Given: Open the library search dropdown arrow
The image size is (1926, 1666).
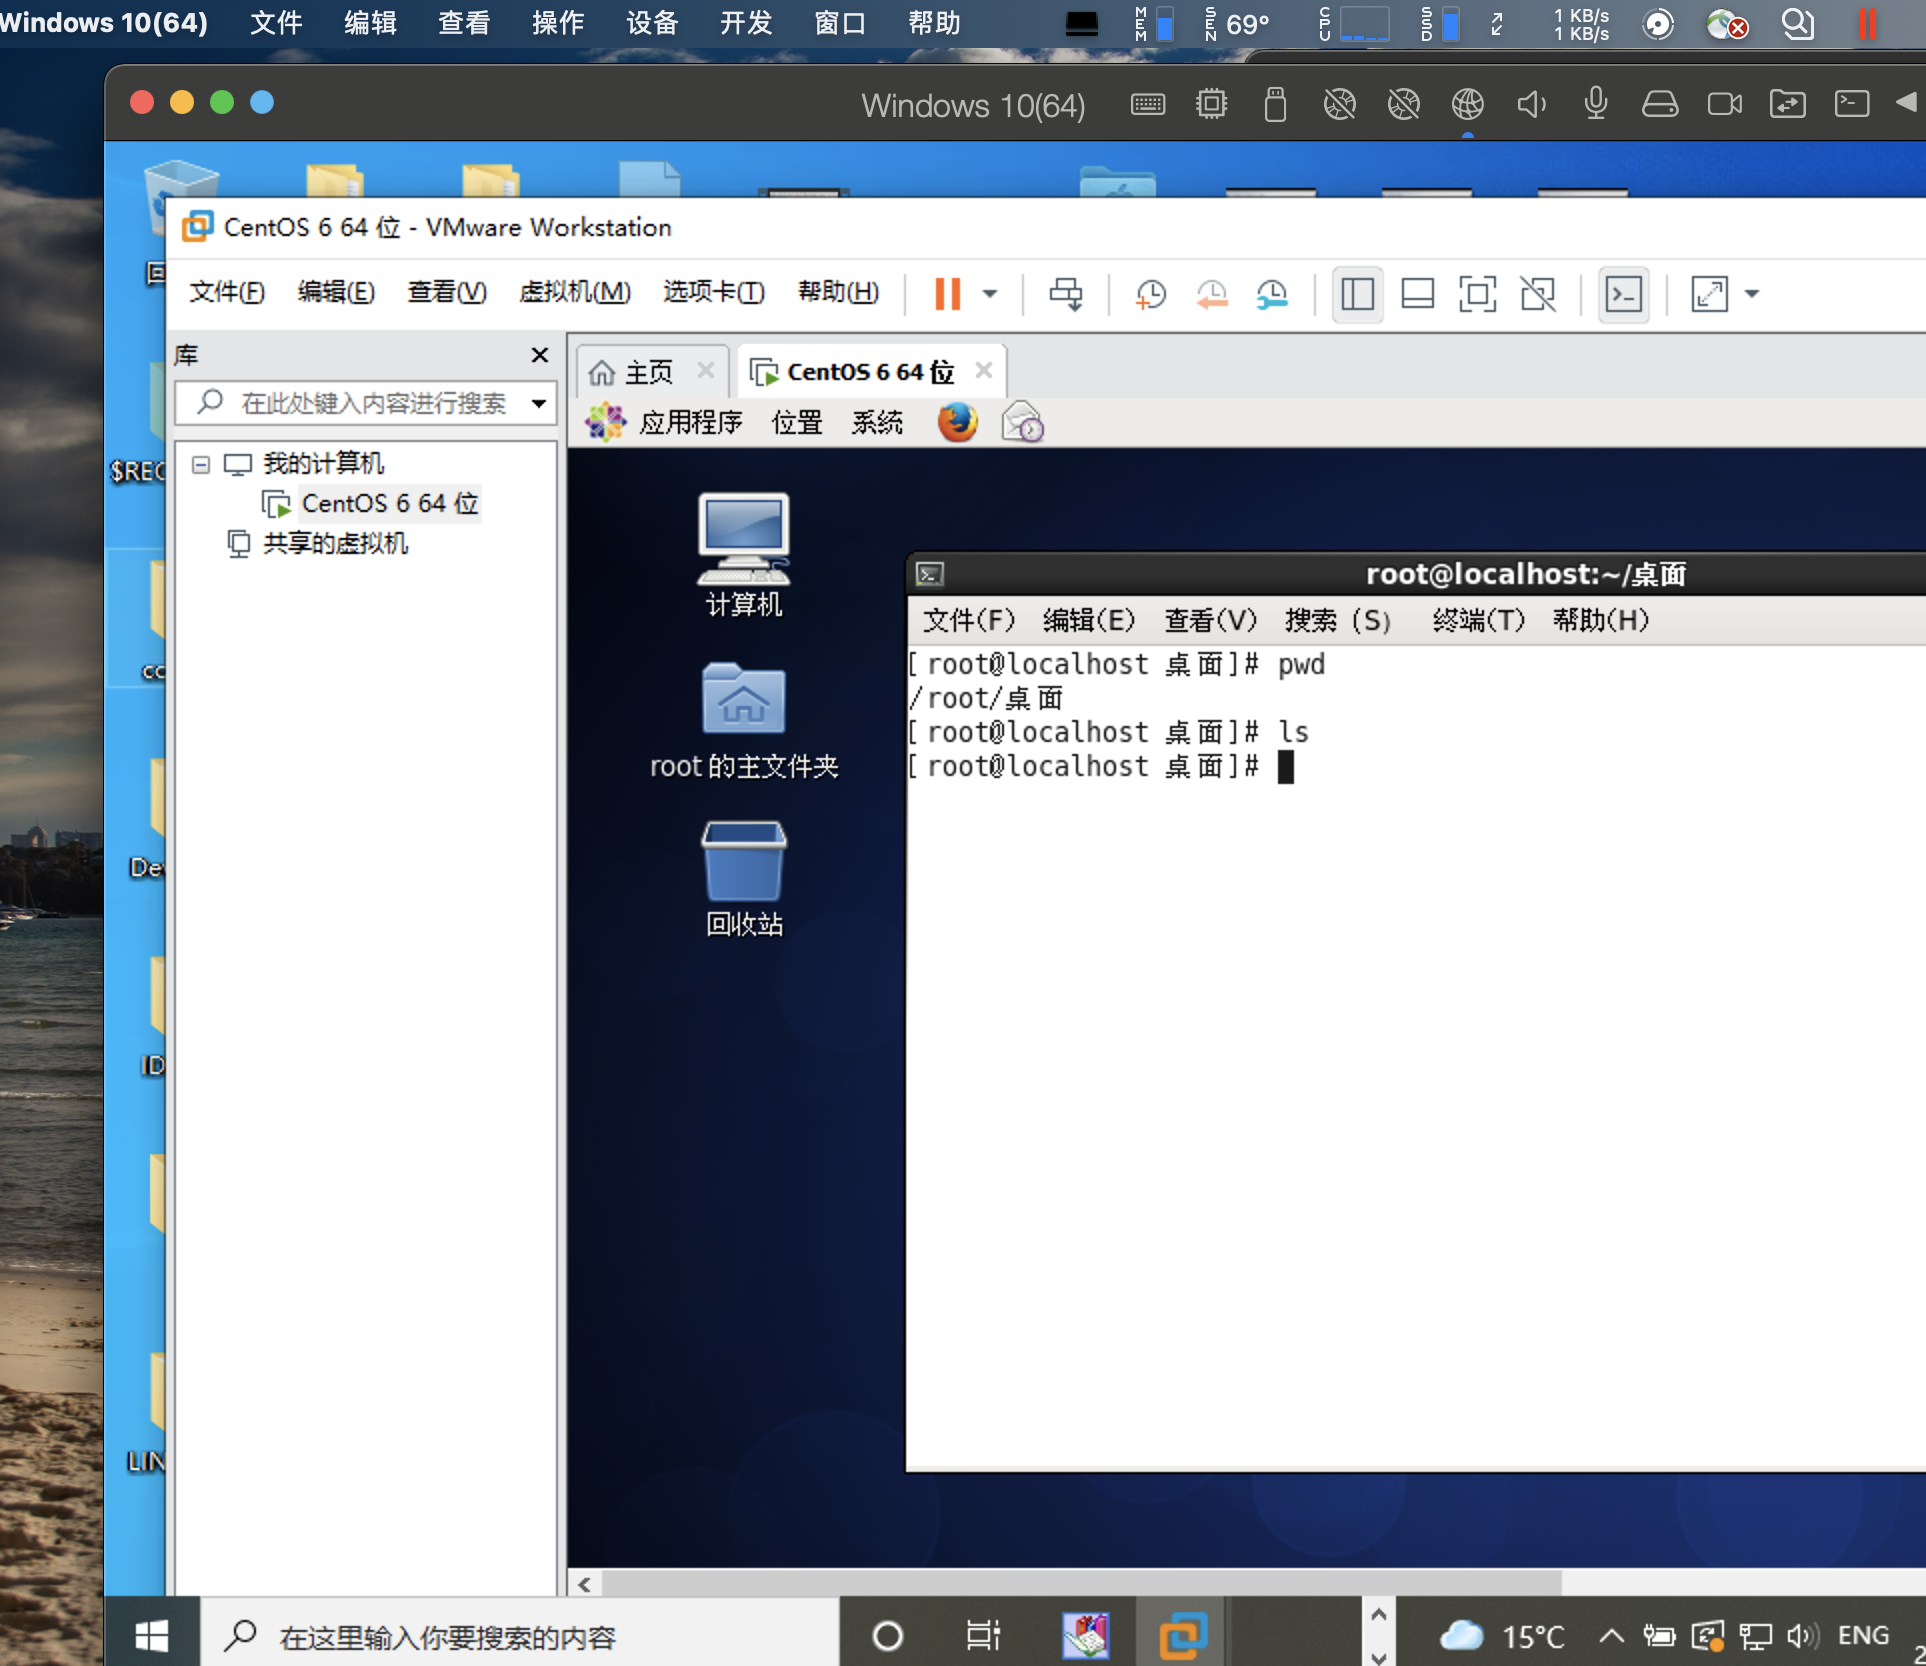Looking at the screenshot, I should [539, 404].
